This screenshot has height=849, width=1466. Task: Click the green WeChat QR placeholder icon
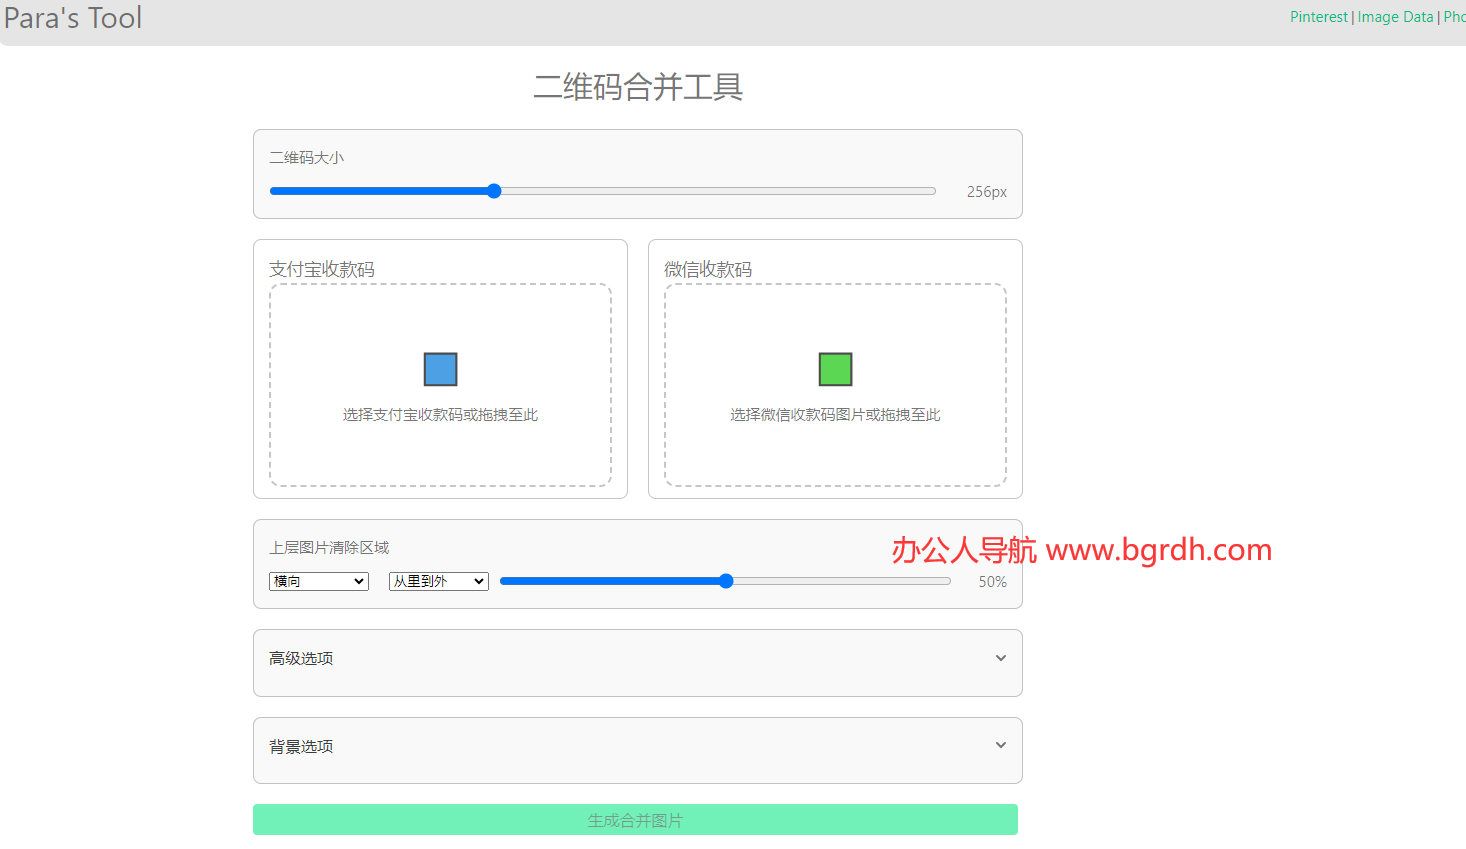tap(835, 369)
